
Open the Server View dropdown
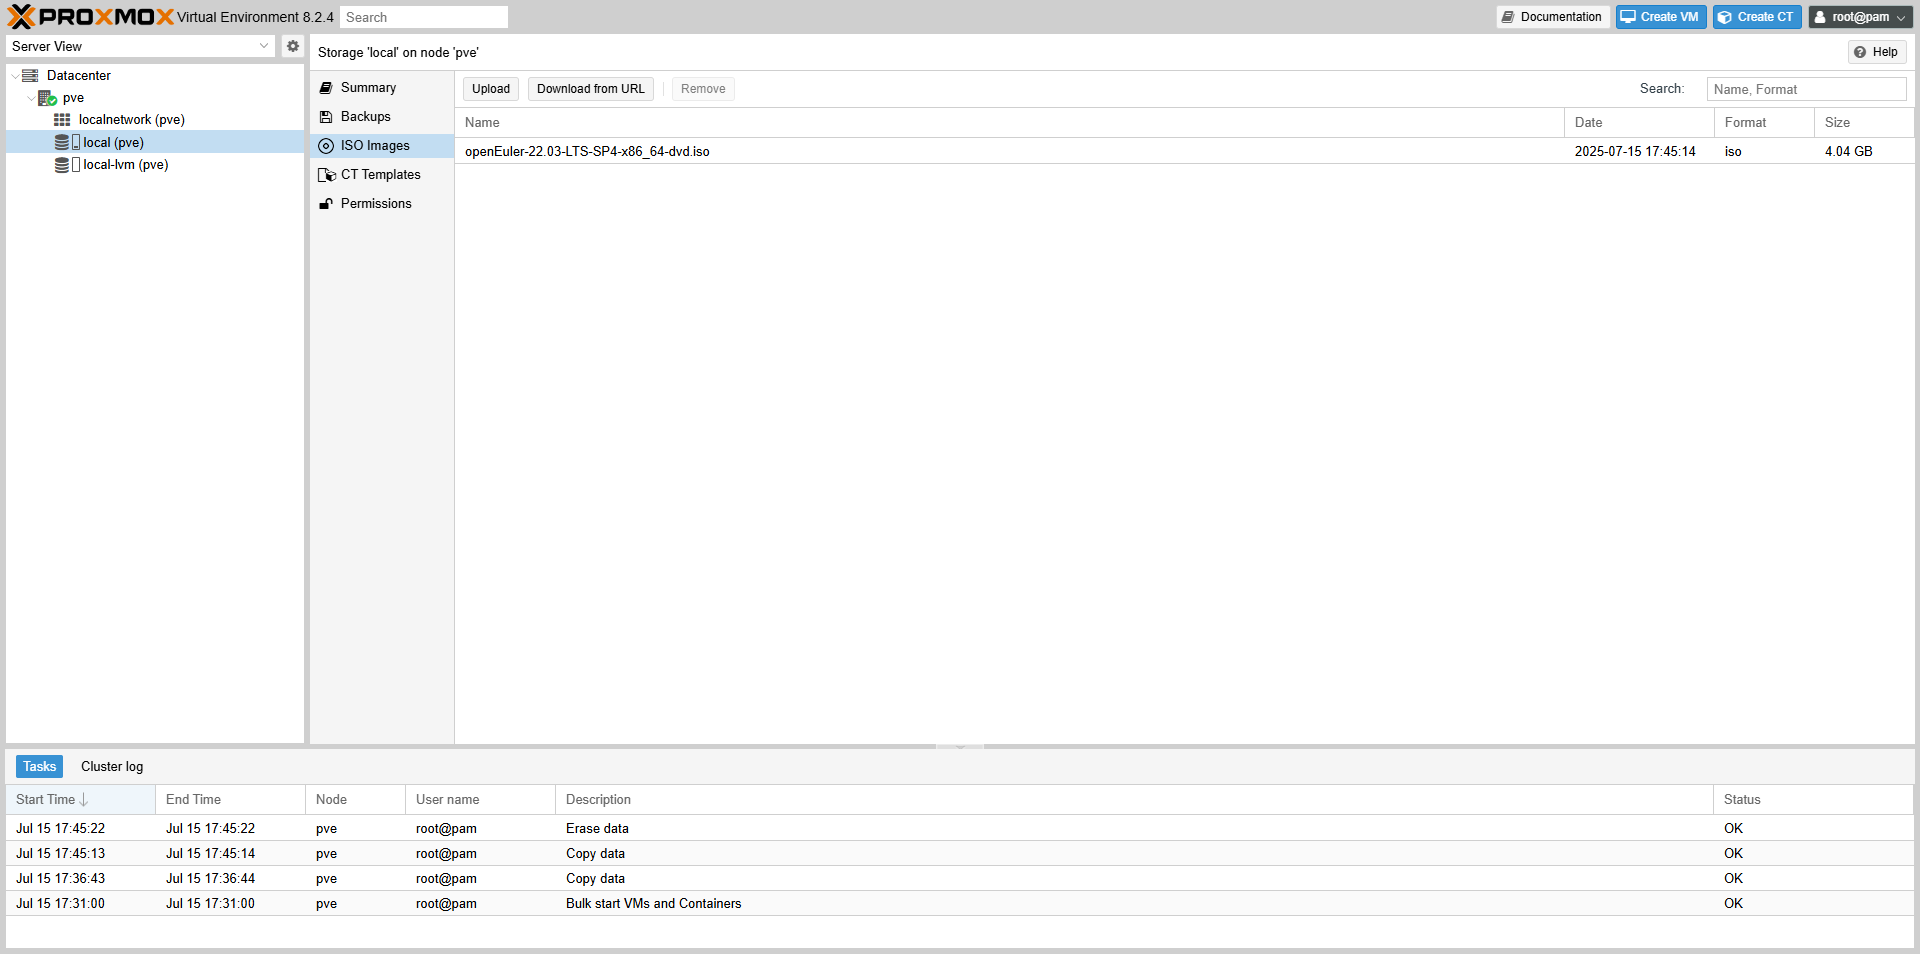[x=264, y=46]
